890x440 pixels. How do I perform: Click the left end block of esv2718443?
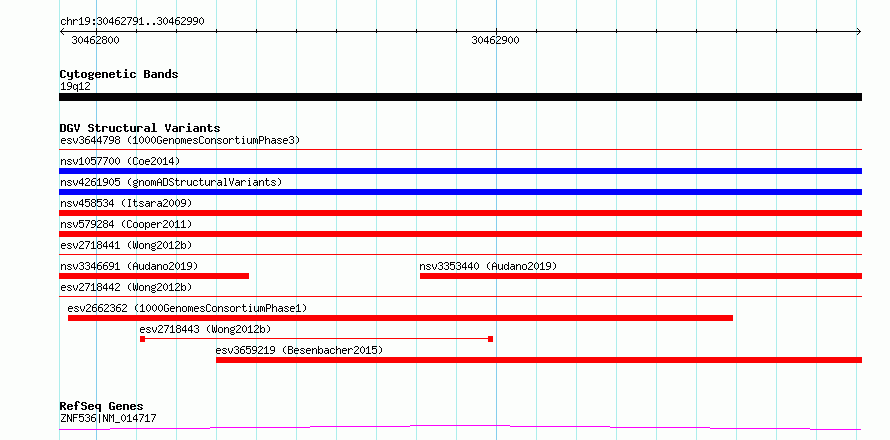click(142, 339)
